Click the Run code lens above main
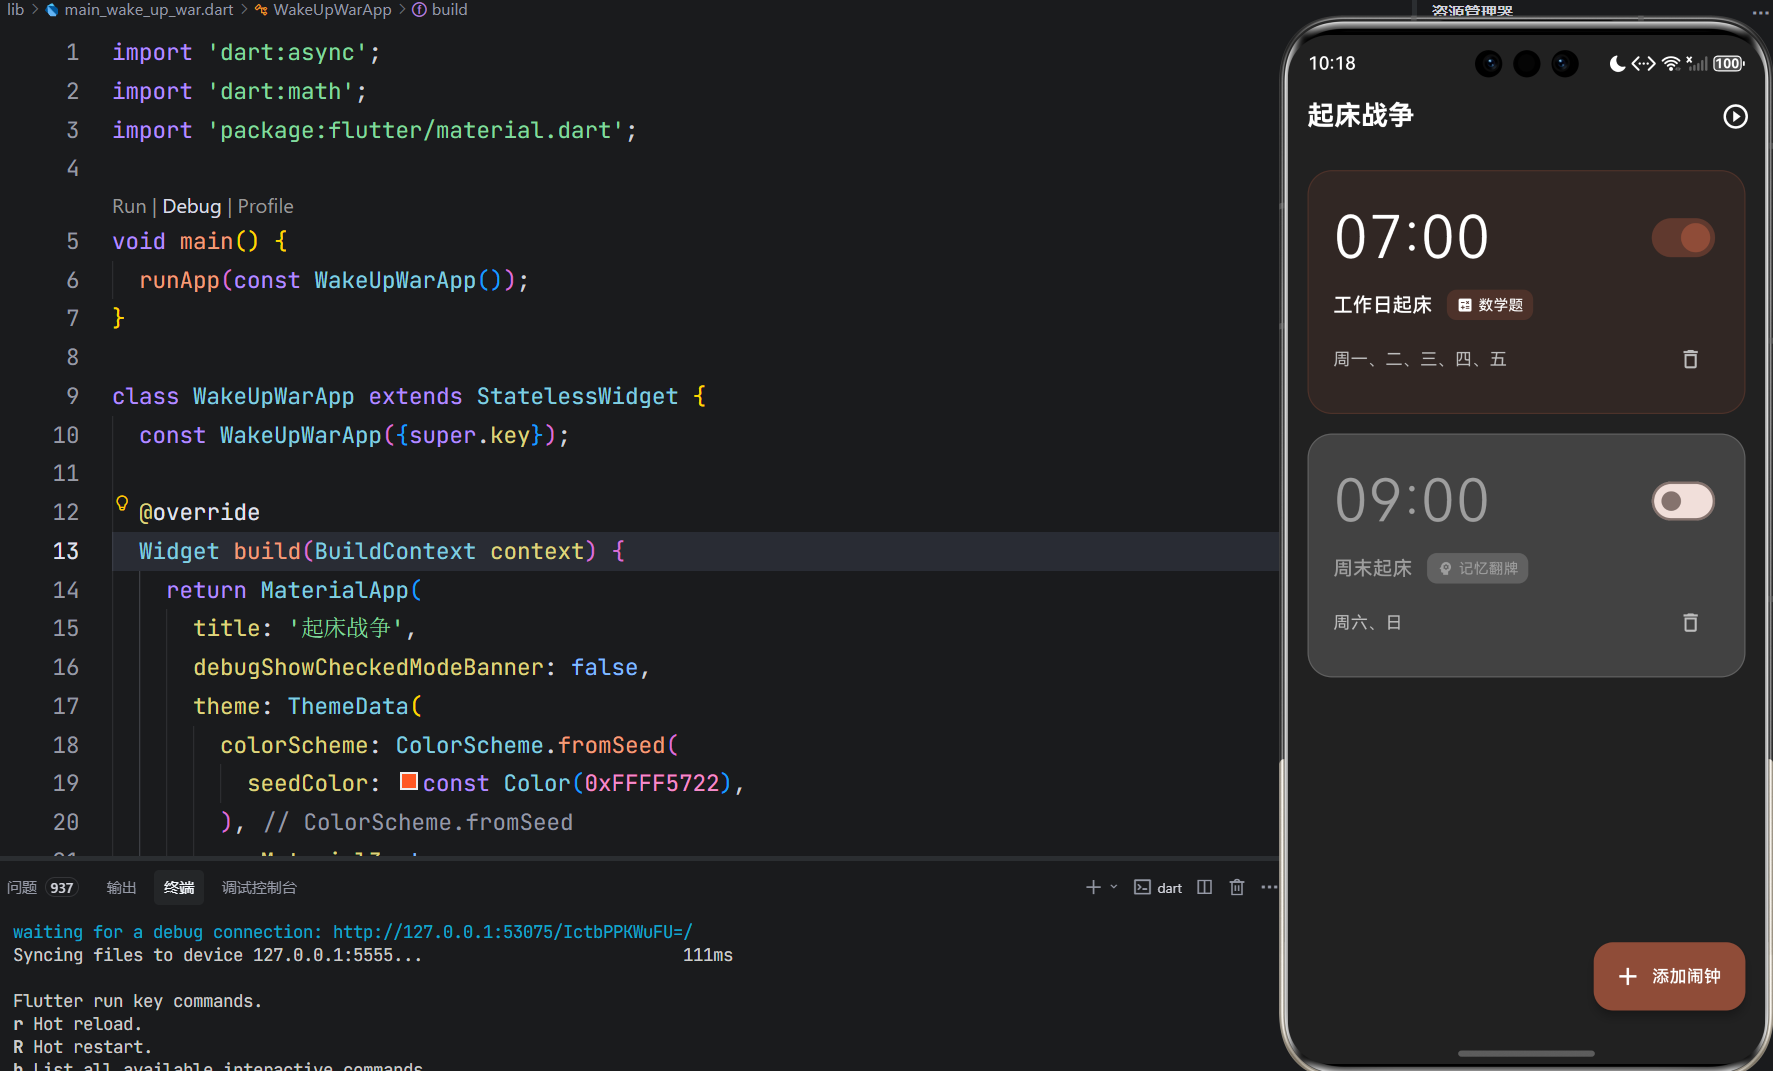This screenshot has height=1071, width=1773. (129, 206)
